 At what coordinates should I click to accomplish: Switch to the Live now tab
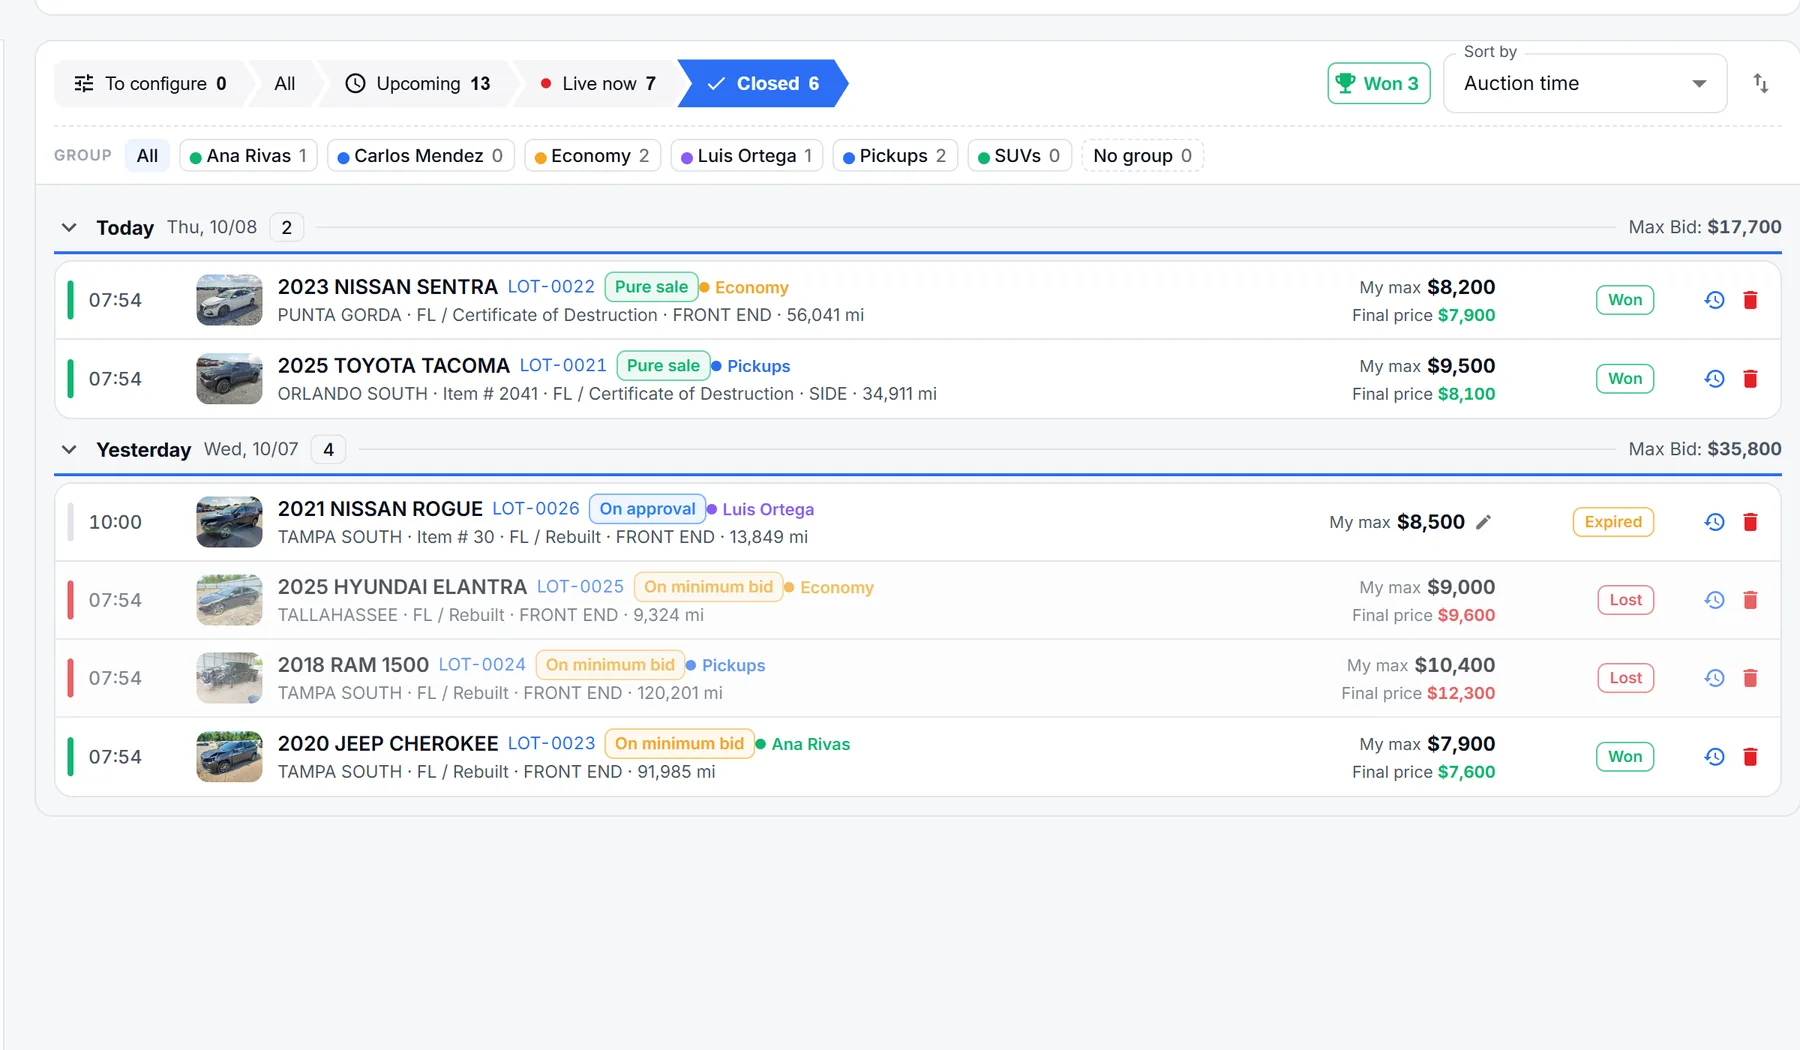598,83
